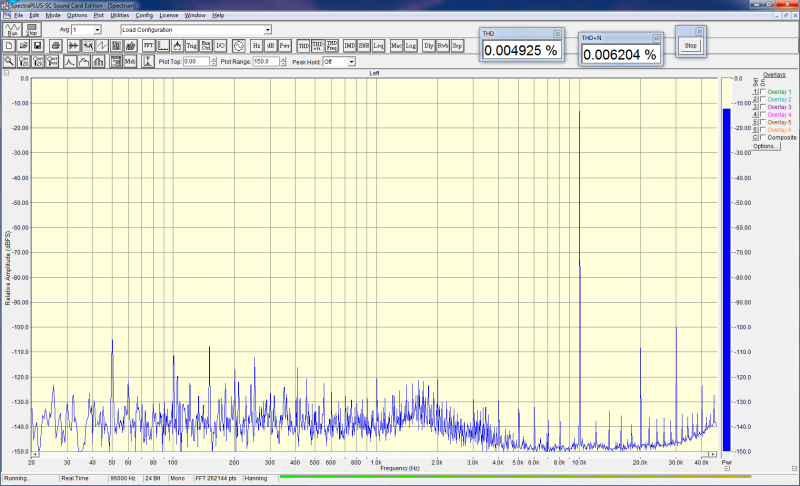The height and width of the screenshot is (486, 800).
Task: Click the THD+N panel corner button
Action: (x=657, y=38)
